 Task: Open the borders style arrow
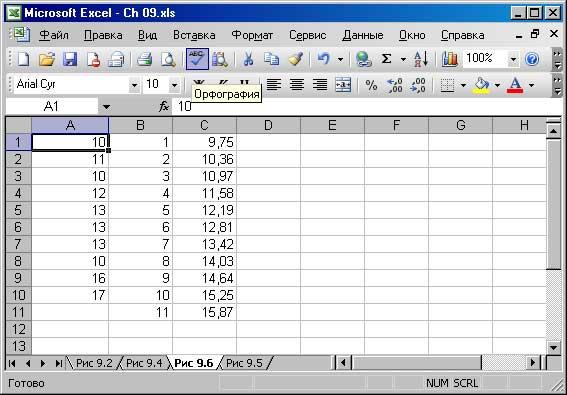click(x=463, y=85)
